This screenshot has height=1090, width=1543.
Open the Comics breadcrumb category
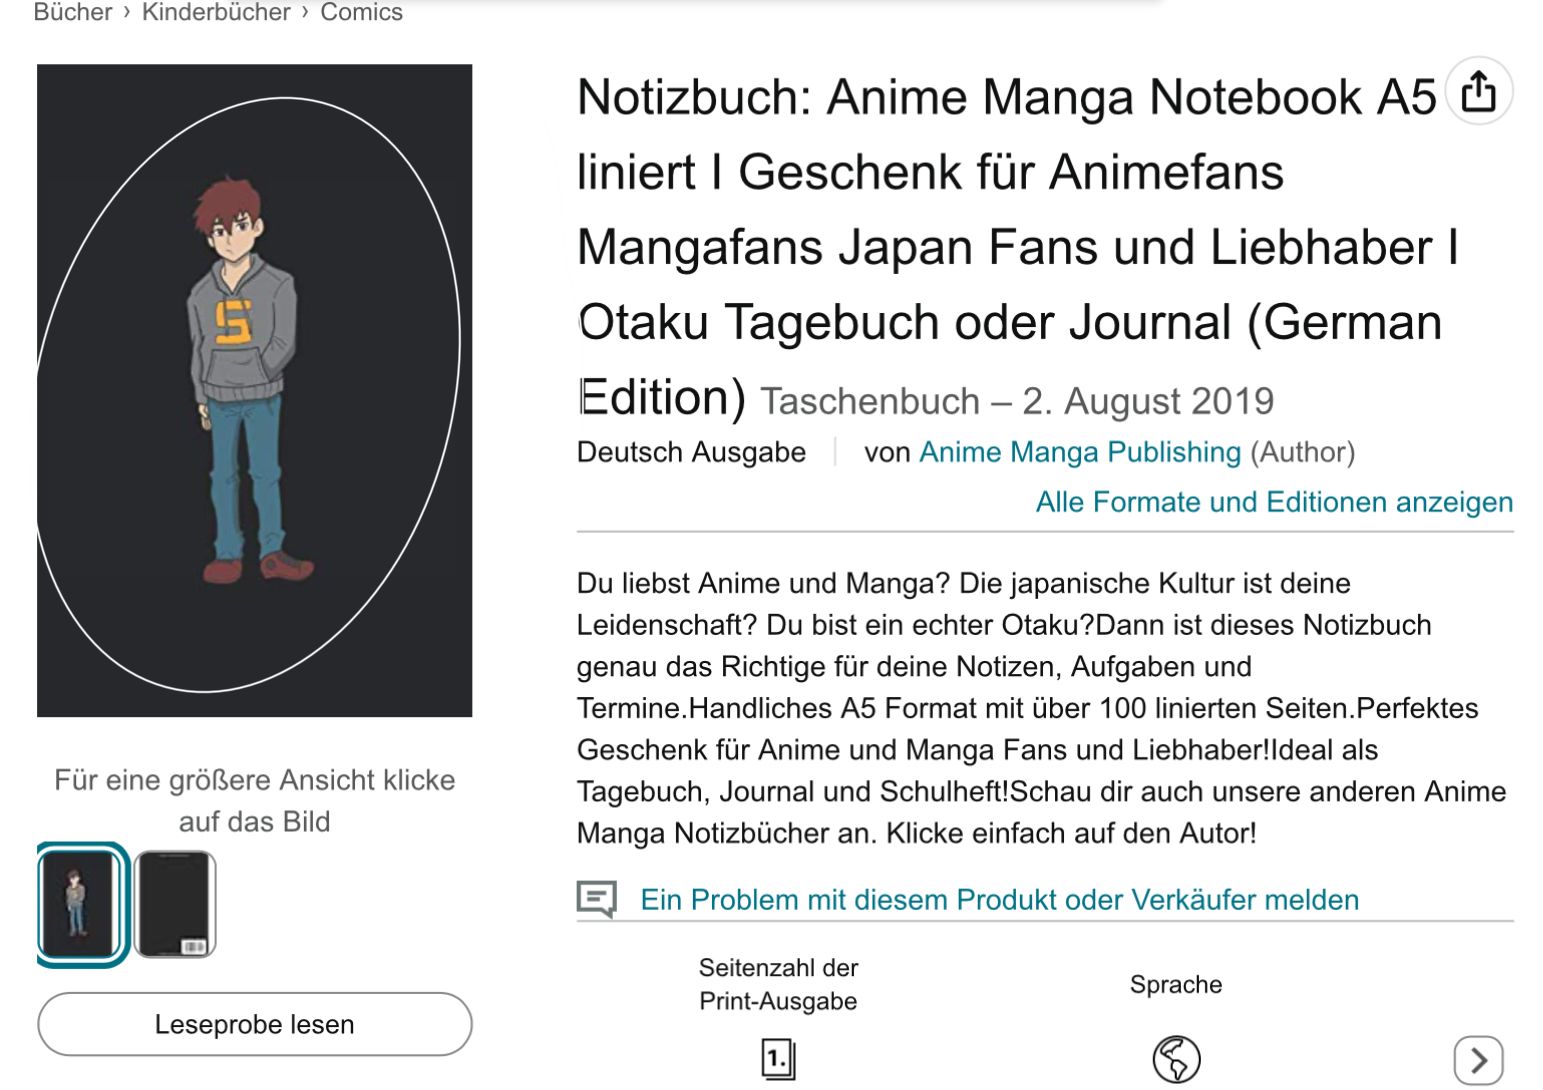tap(361, 13)
